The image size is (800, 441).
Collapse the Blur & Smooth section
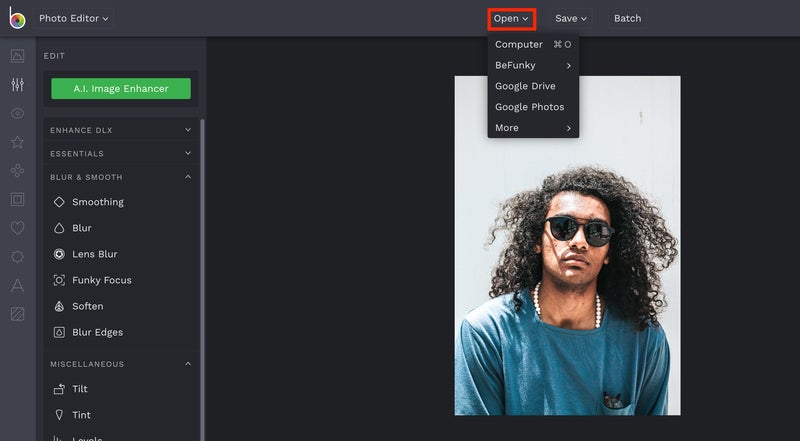pos(121,177)
